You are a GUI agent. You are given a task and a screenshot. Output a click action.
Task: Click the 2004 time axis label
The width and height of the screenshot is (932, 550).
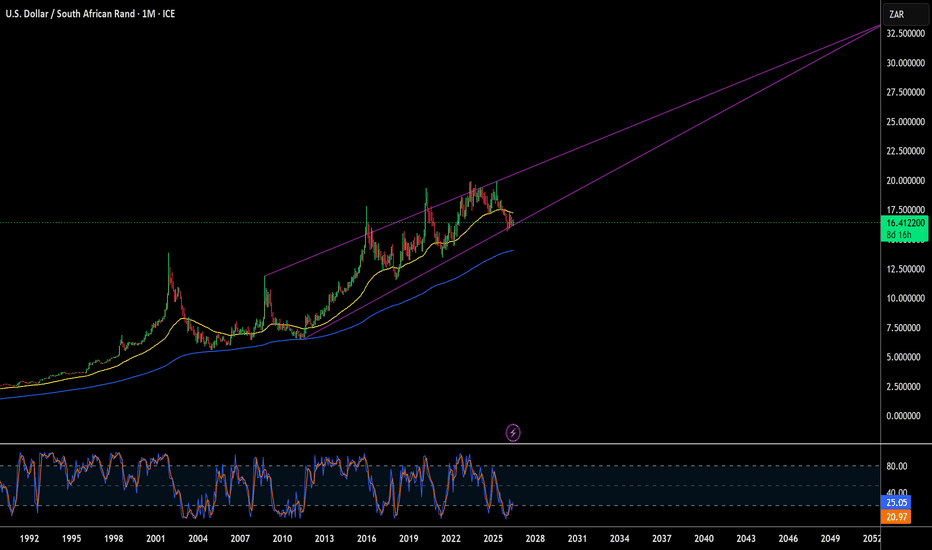pos(198,539)
